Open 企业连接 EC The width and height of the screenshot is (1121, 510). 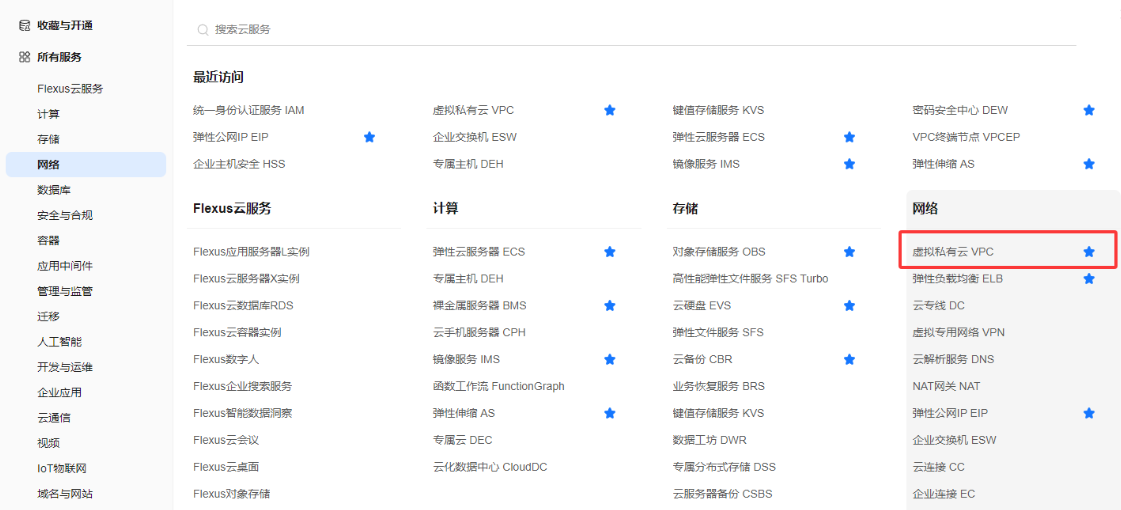(x=944, y=494)
